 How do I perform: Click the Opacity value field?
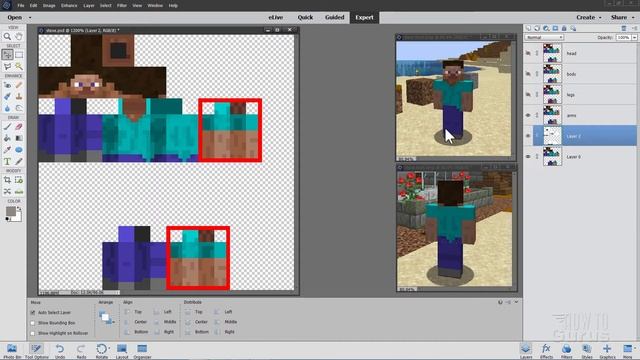click(623, 38)
